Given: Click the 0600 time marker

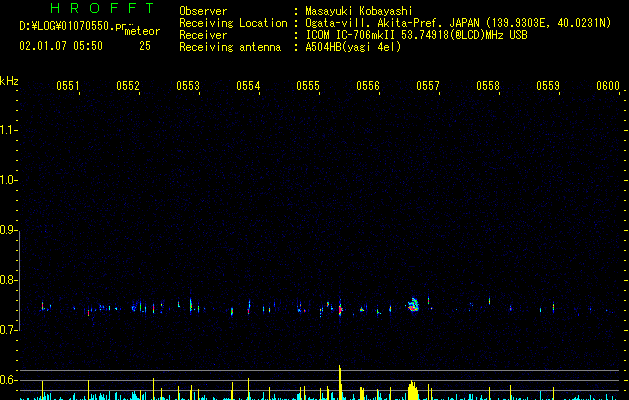Looking at the screenshot, I should 608,85.
